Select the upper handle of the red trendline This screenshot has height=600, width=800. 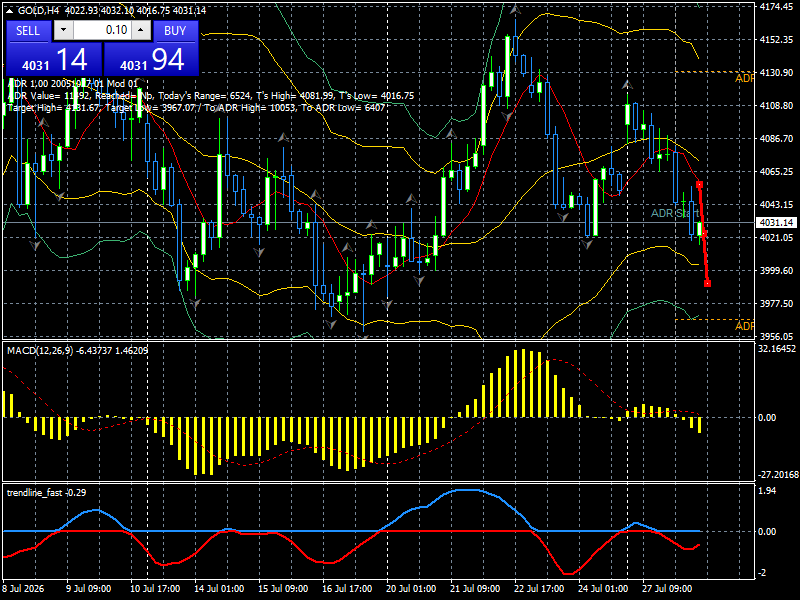pos(699,184)
